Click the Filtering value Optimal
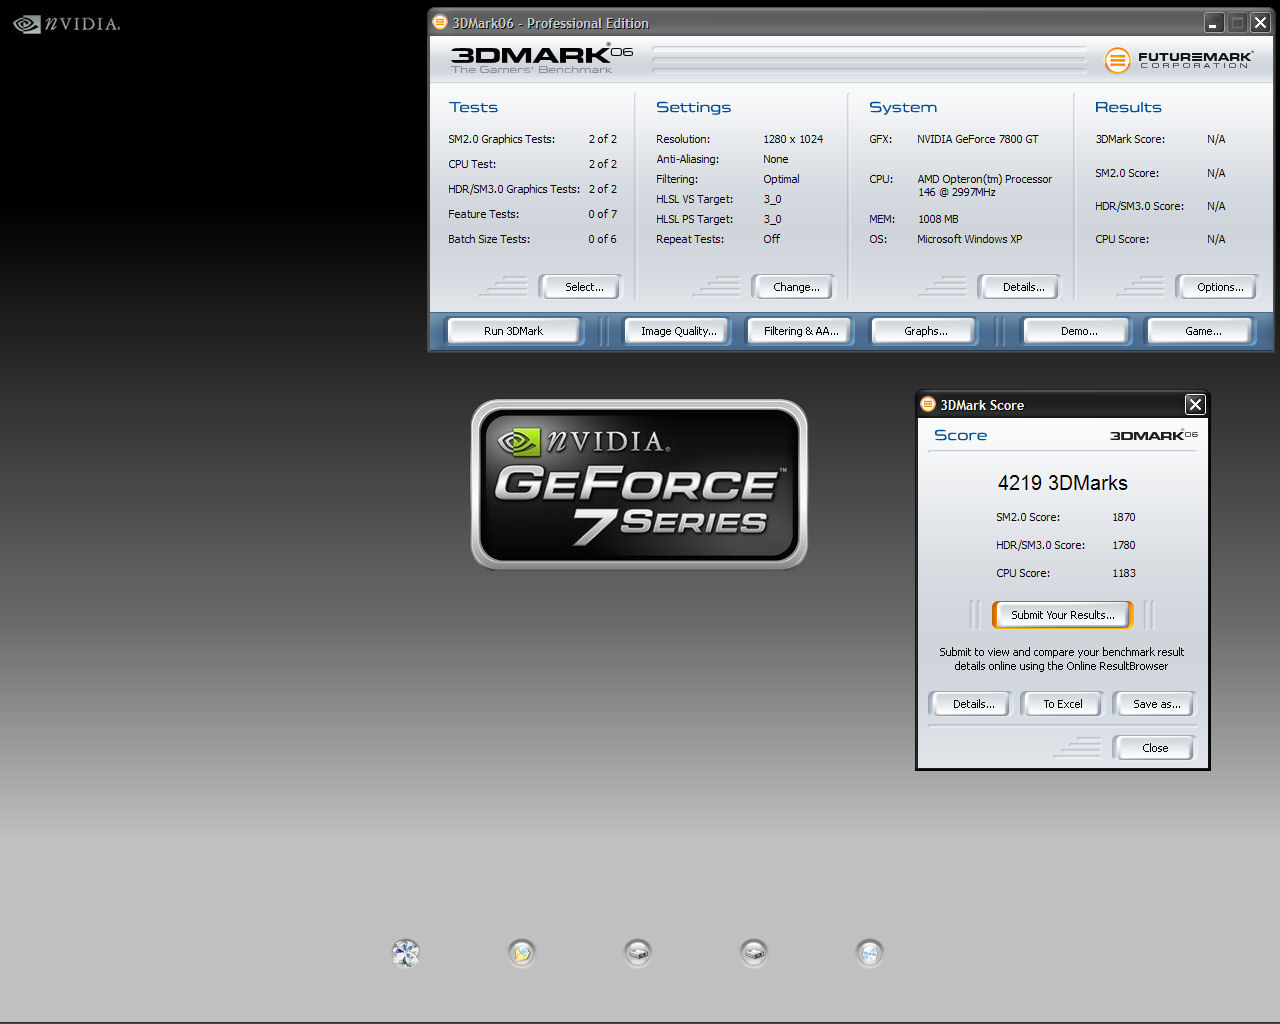Image resolution: width=1280 pixels, height=1024 pixels. tap(781, 179)
